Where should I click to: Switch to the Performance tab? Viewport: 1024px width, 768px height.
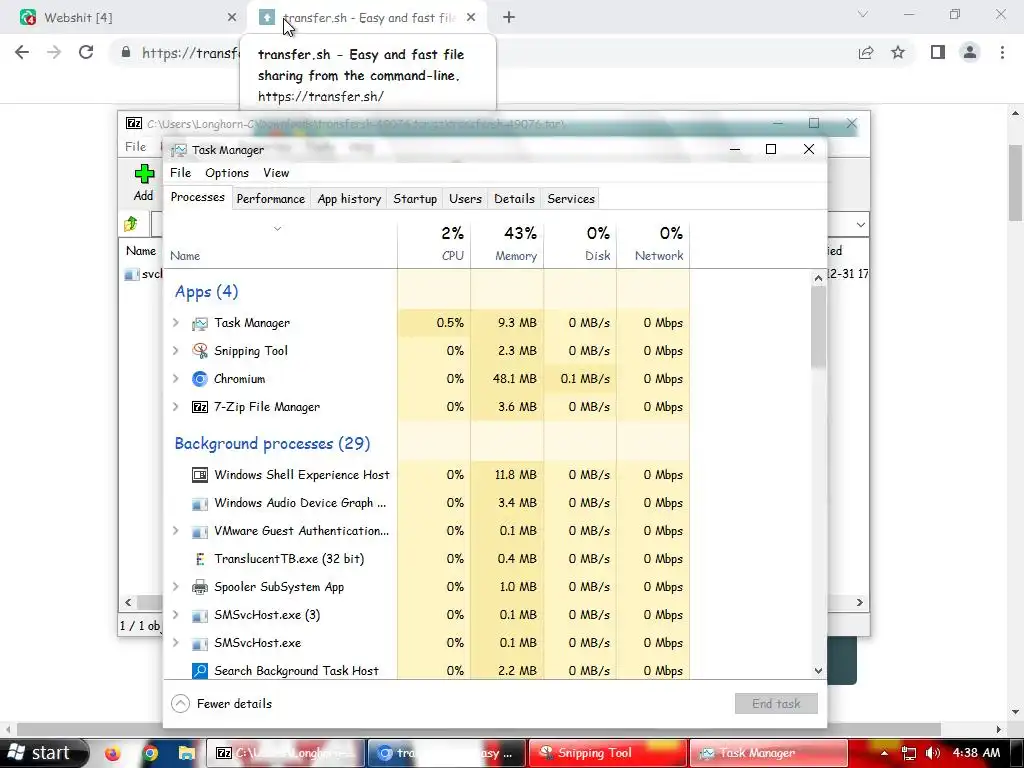tap(270, 199)
